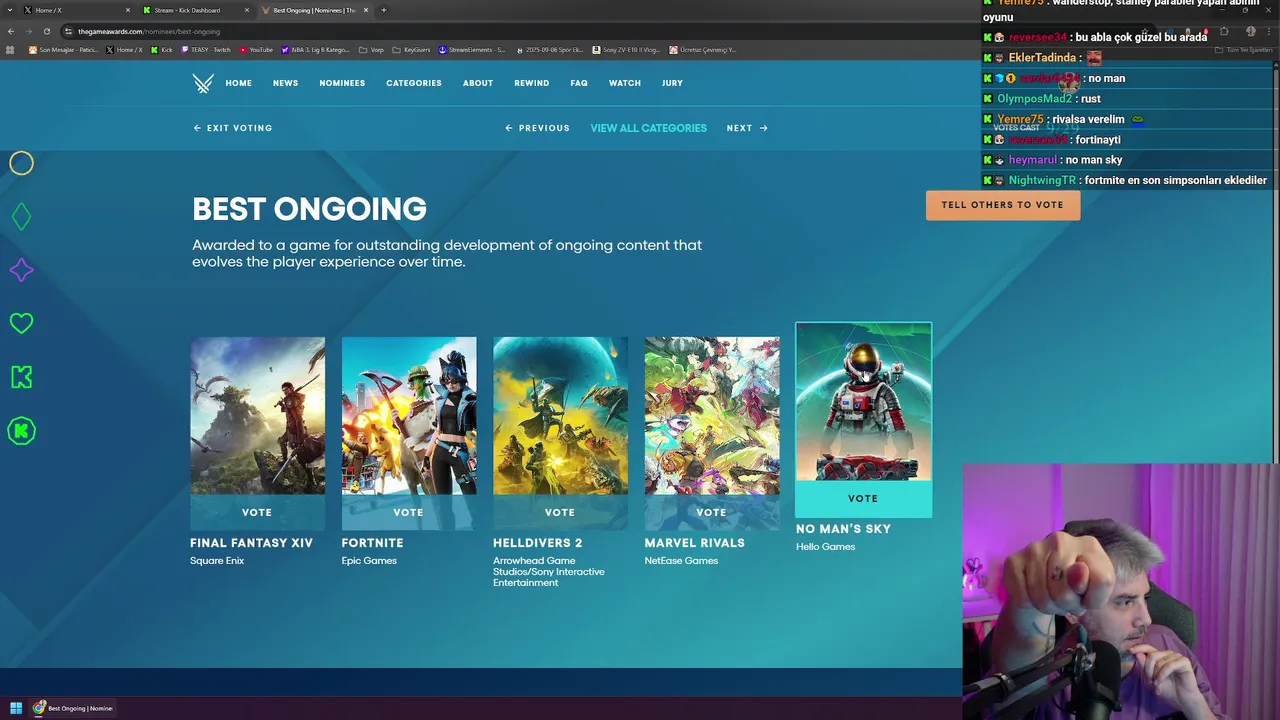Open a new browser tab with plus button
The image size is (1280, 720).
(x=384, y=10)
